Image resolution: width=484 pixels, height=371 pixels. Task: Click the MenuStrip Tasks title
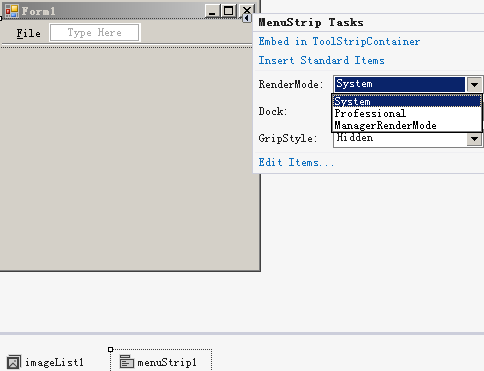[x=311, y=23]
